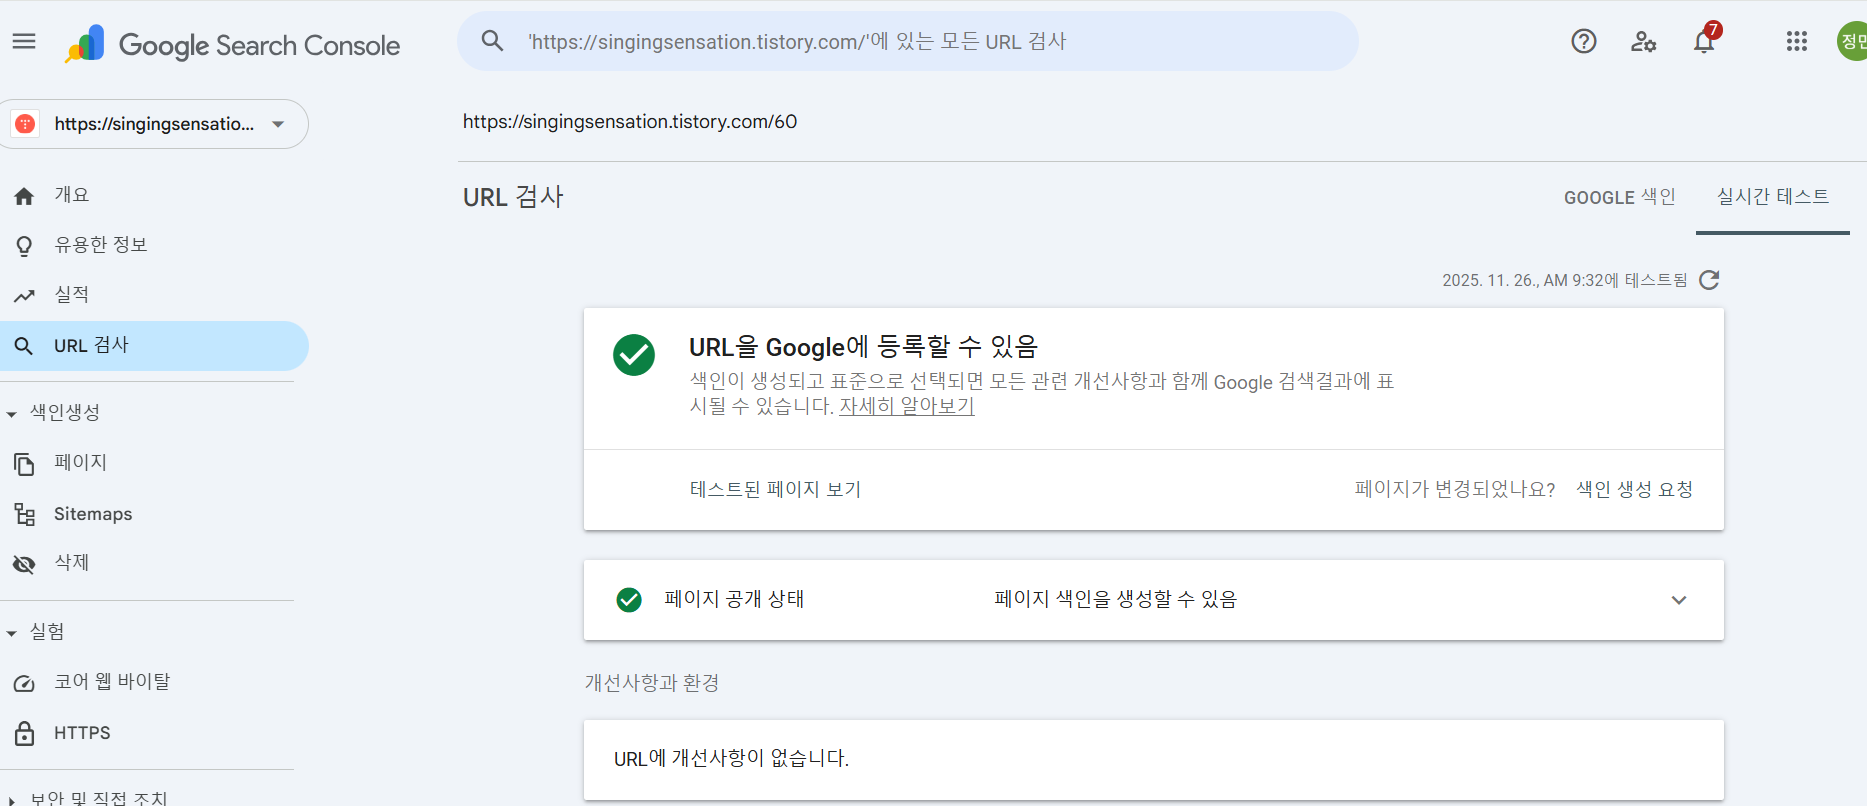Click the 페이지가 변경되었나요? text
This screenshot has width=1867, height=806.
coord(1455,489)
